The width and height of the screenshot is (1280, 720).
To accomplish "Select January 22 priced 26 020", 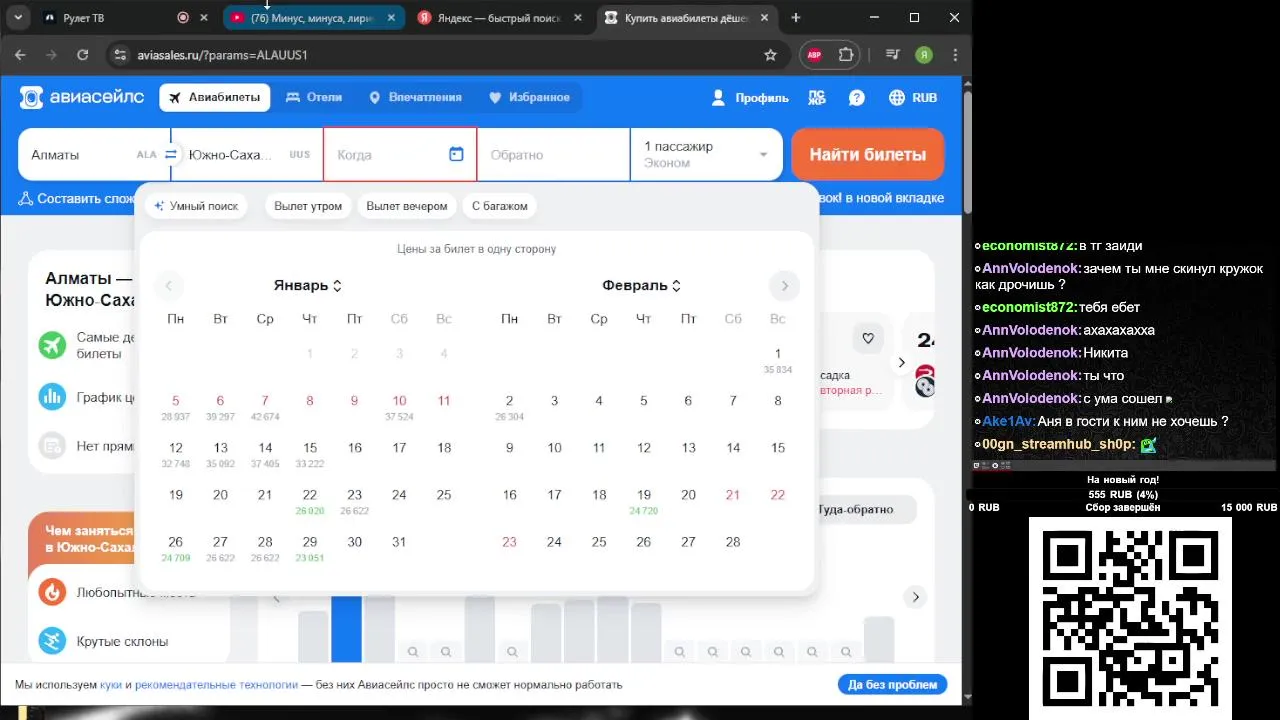I will click(x=310, y=501).
